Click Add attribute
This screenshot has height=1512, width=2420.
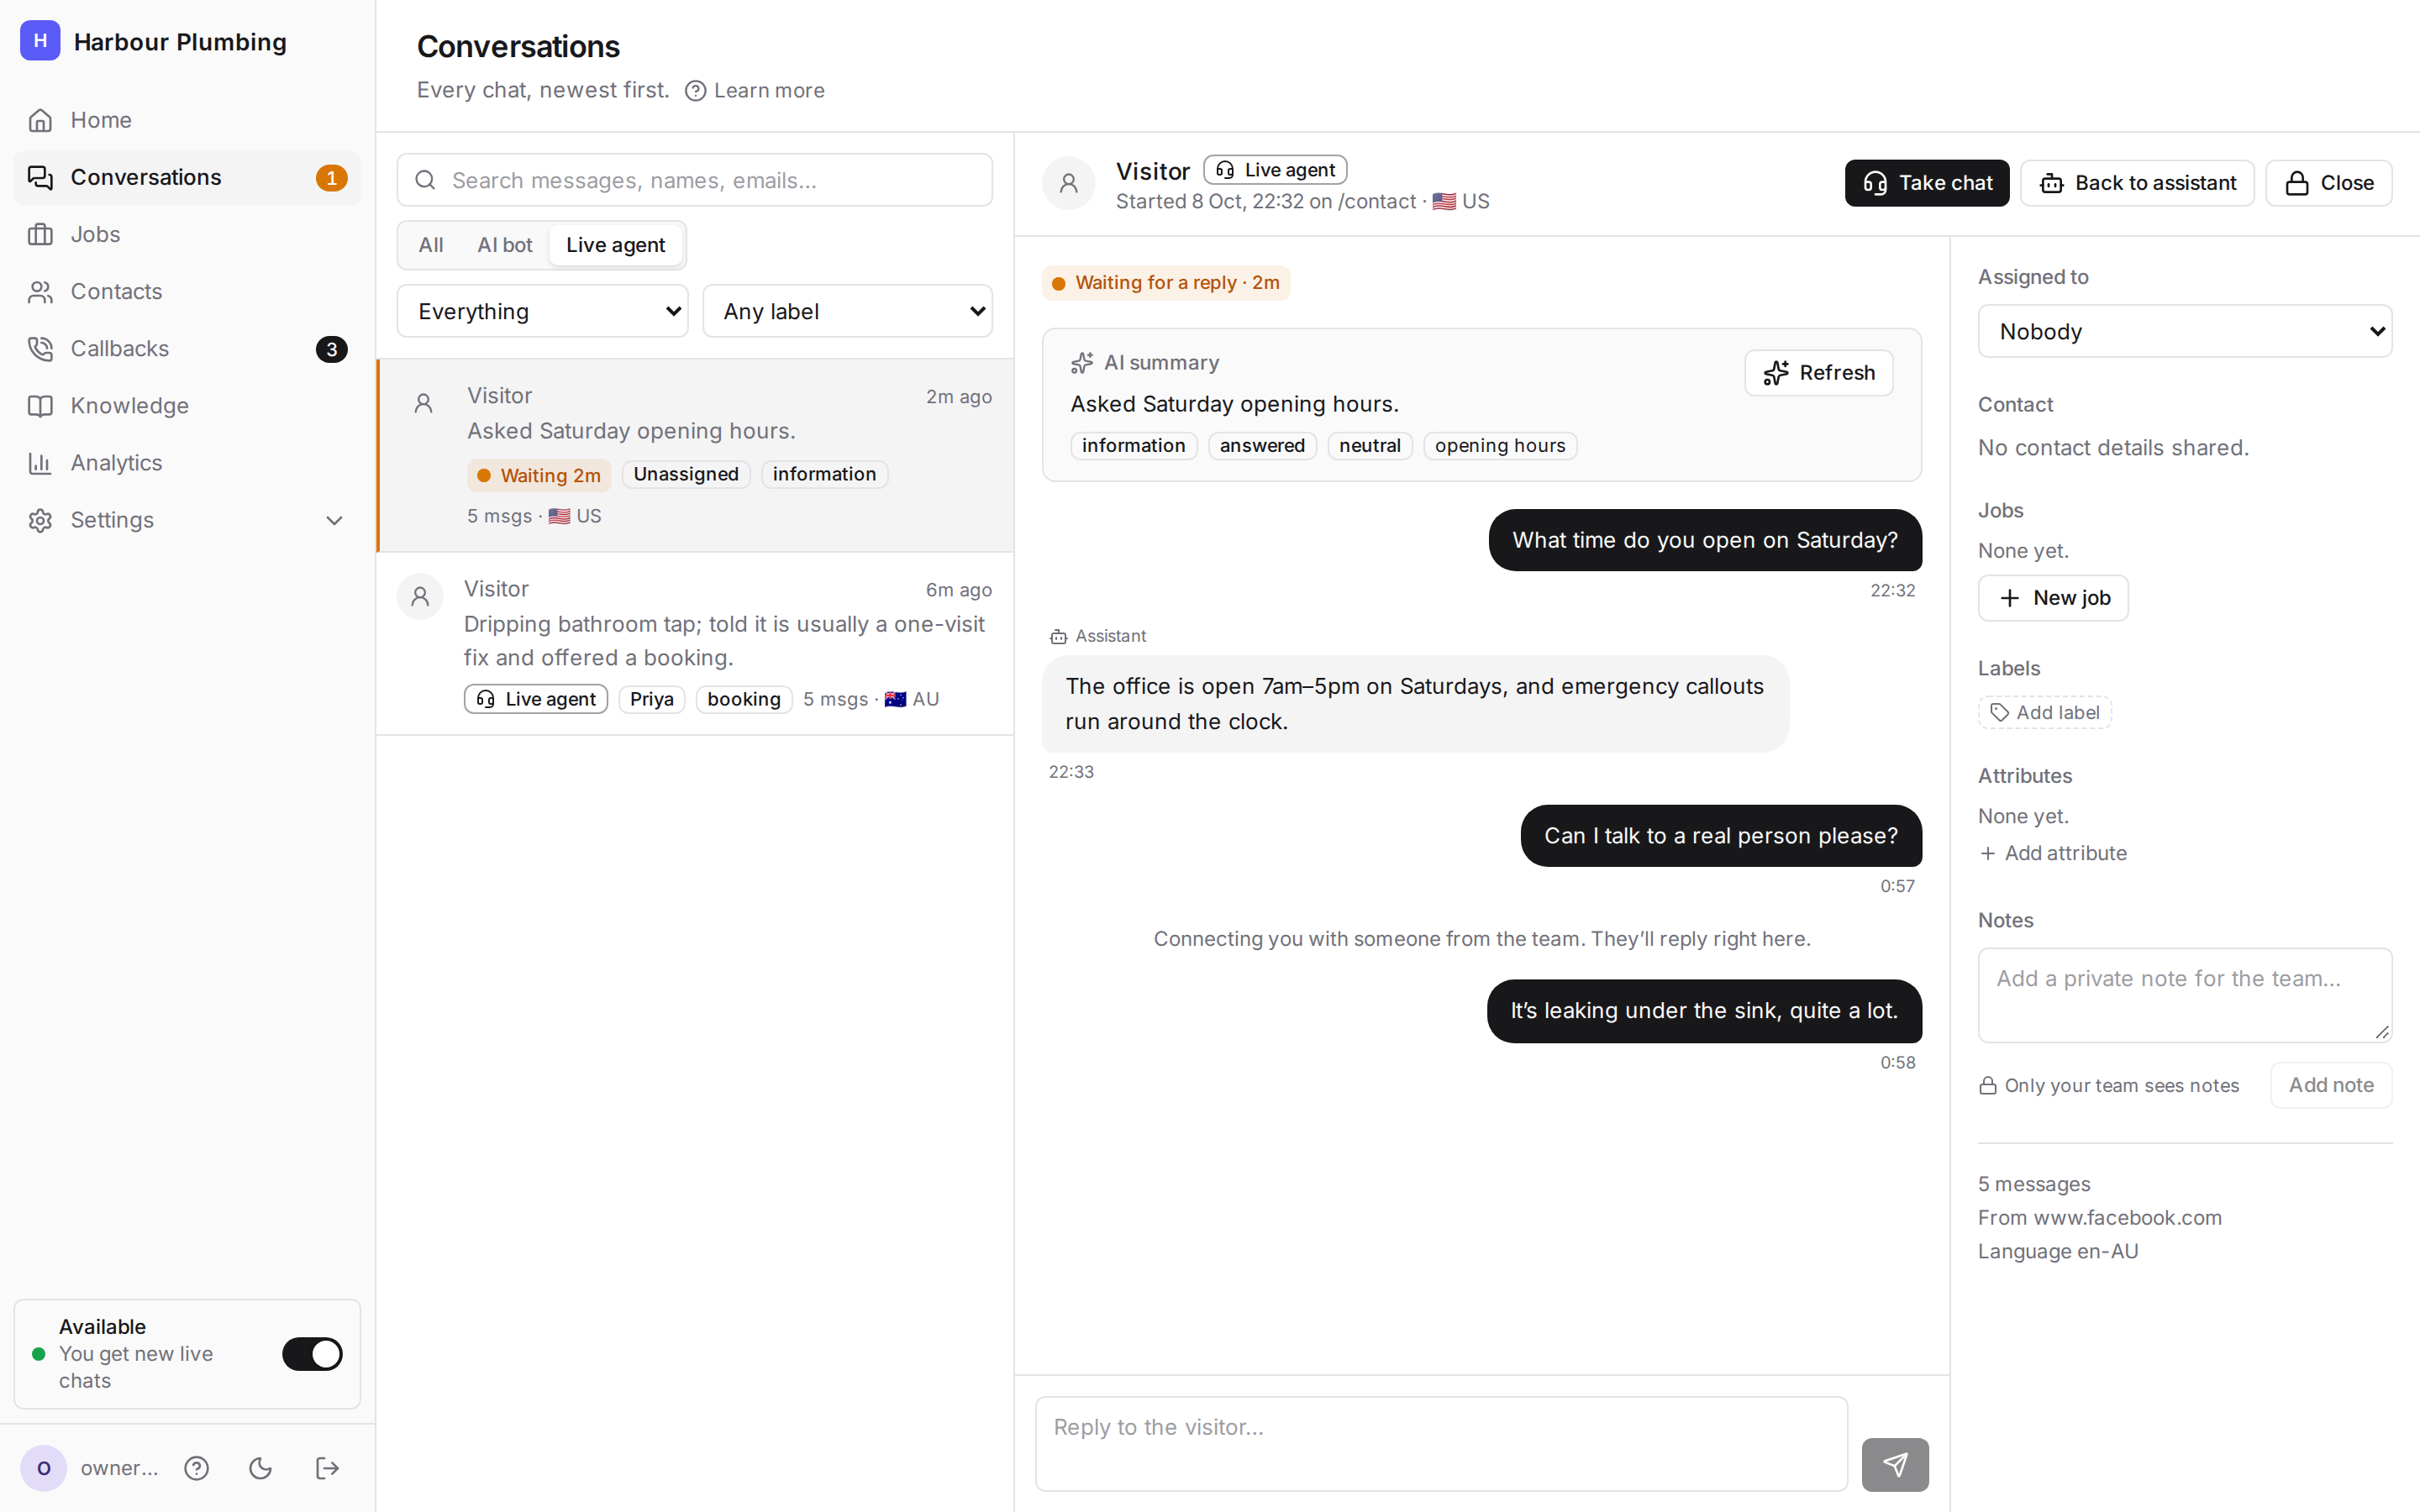click(2054, 853)
